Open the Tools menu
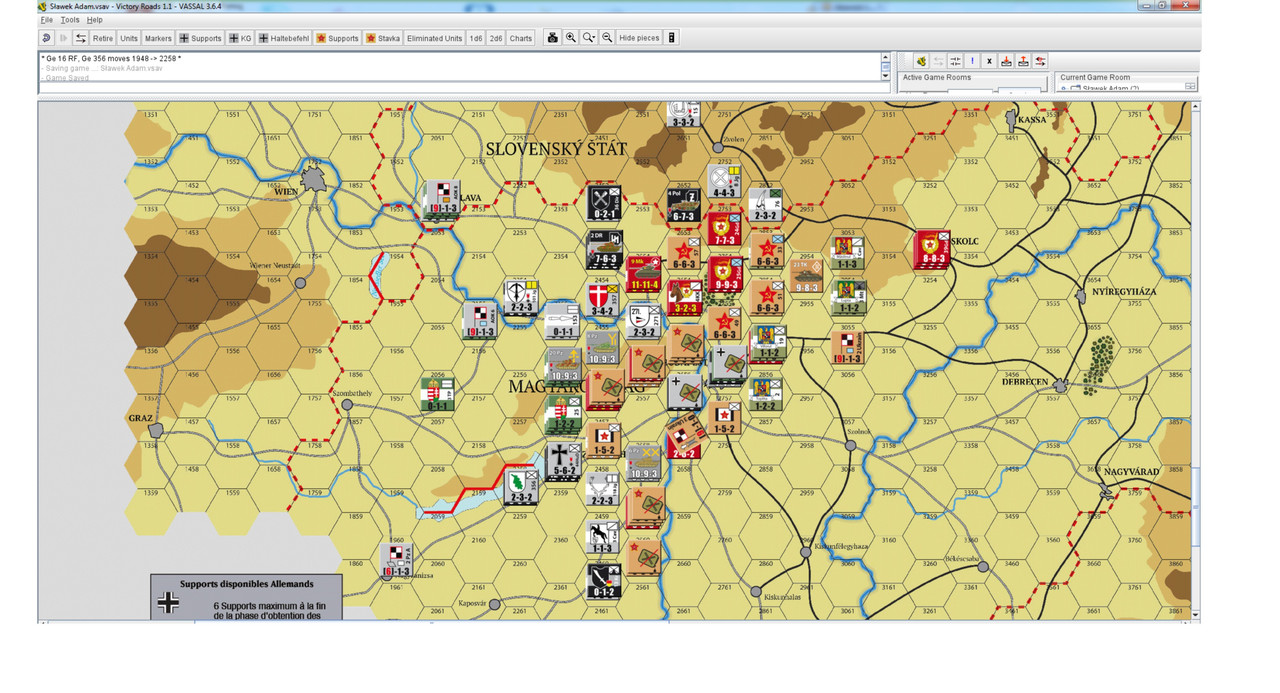The width and height of the screenshot is (1280, 693). point(70,20)
